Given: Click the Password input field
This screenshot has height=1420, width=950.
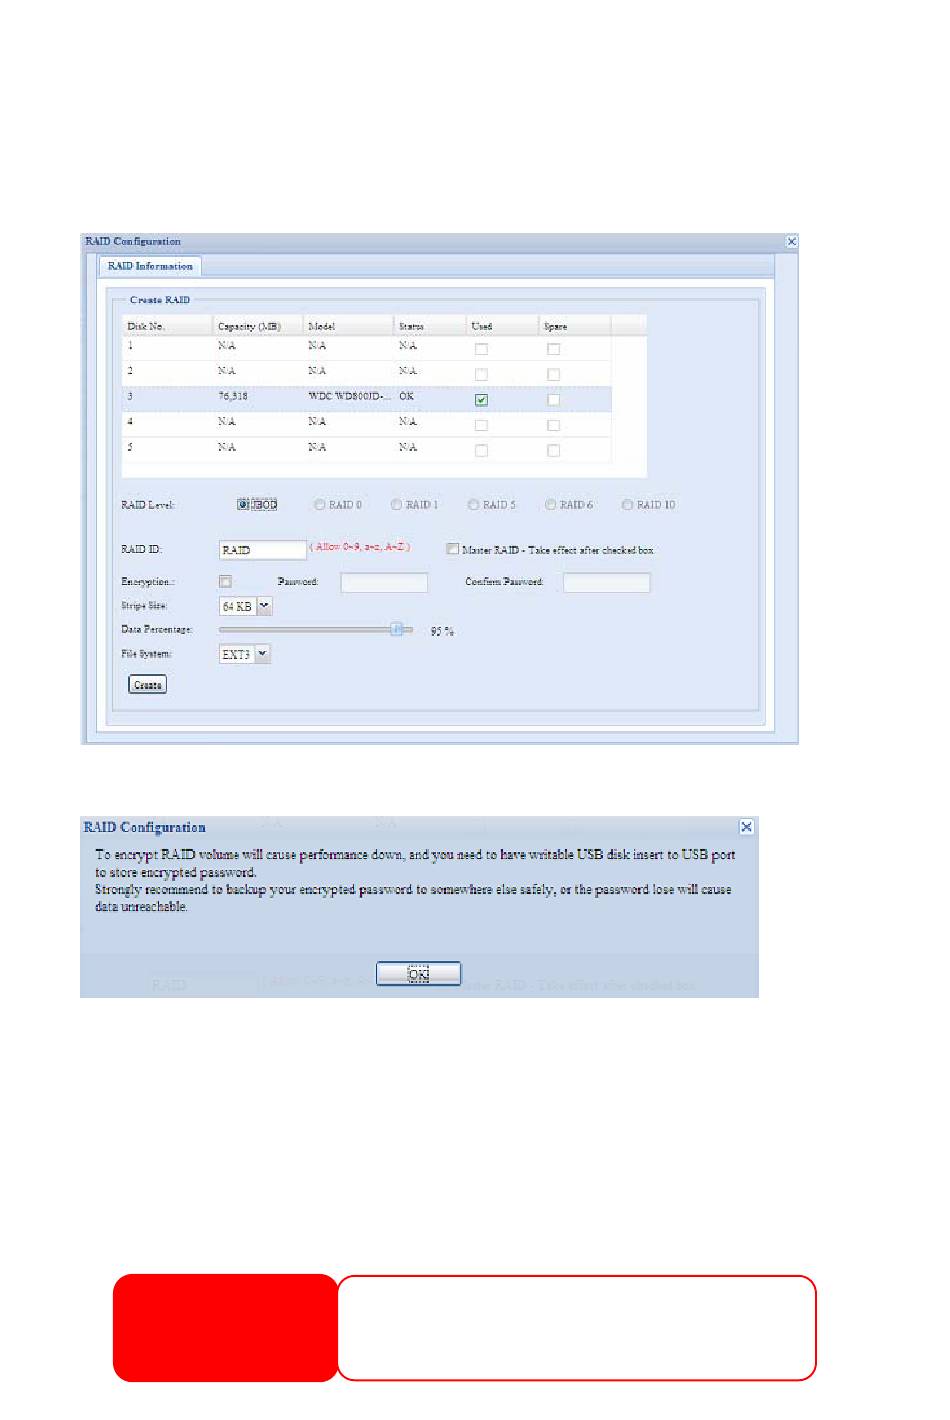Looking at the screenshot, I should pos(384,583).
